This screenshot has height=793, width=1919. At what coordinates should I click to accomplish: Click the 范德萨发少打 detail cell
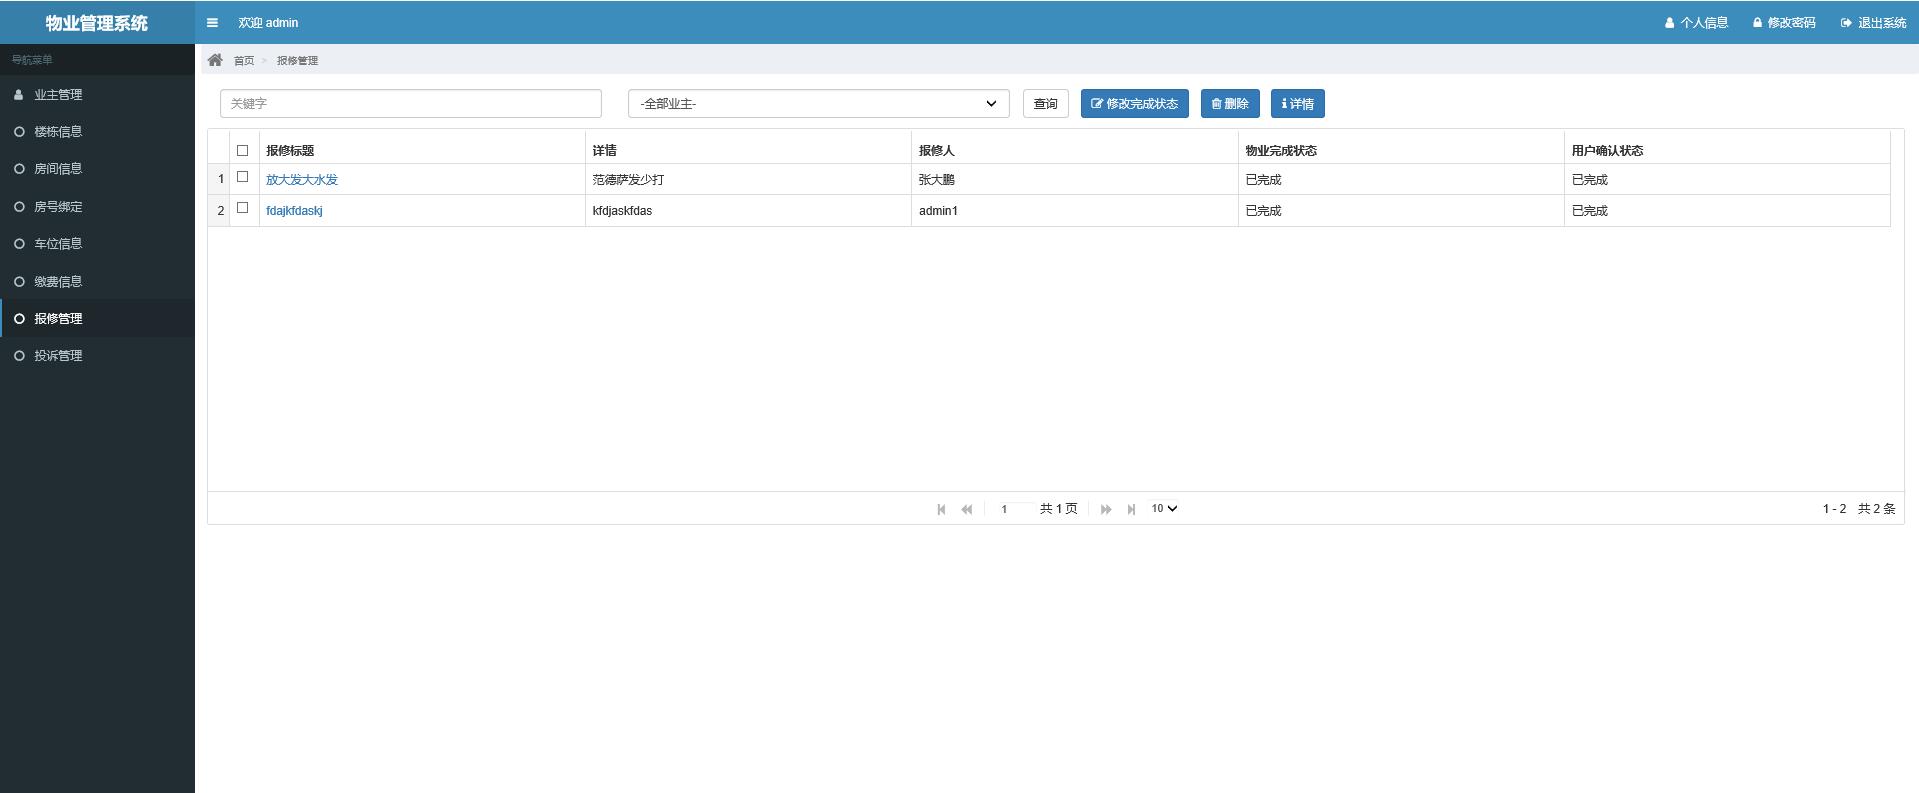(748, 180)
